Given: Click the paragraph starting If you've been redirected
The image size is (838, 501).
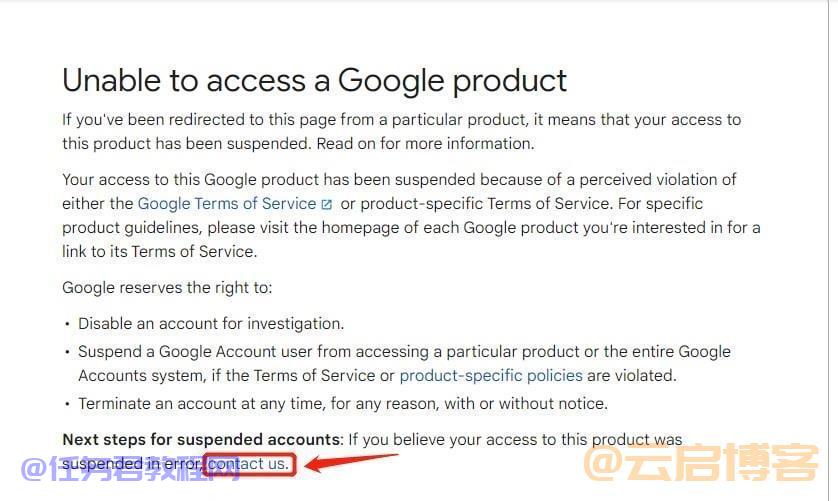Looking at the screenshot, I should coord(401,132).
